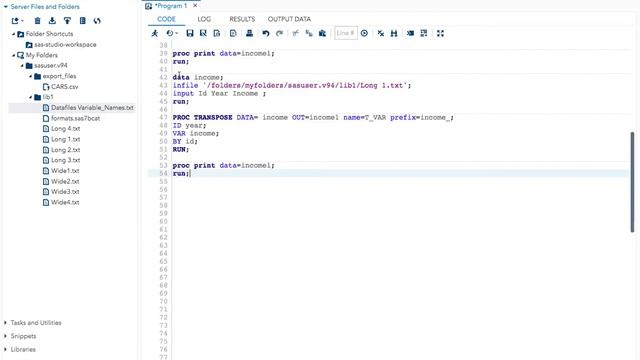Collapse the Server Files and Folders section

click(6, 7)
